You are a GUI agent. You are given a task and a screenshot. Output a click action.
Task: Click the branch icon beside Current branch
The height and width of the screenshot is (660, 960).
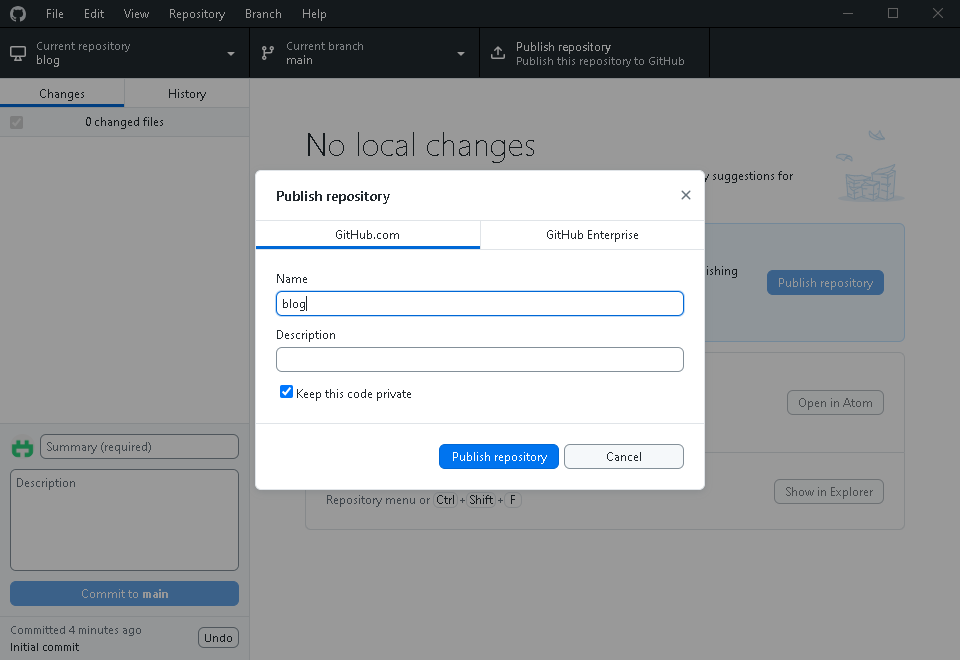[268, 53]
